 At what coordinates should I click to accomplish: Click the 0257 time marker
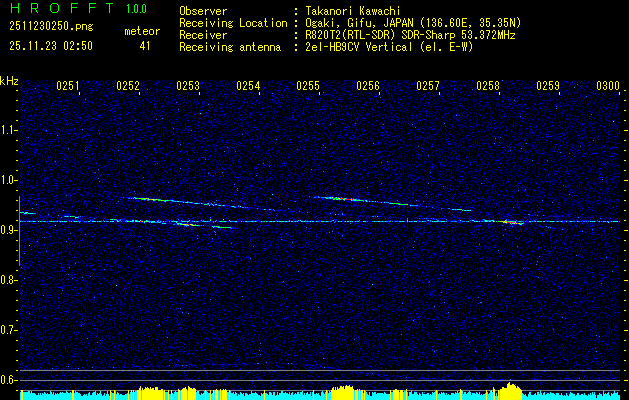click(x=428, y=86)
